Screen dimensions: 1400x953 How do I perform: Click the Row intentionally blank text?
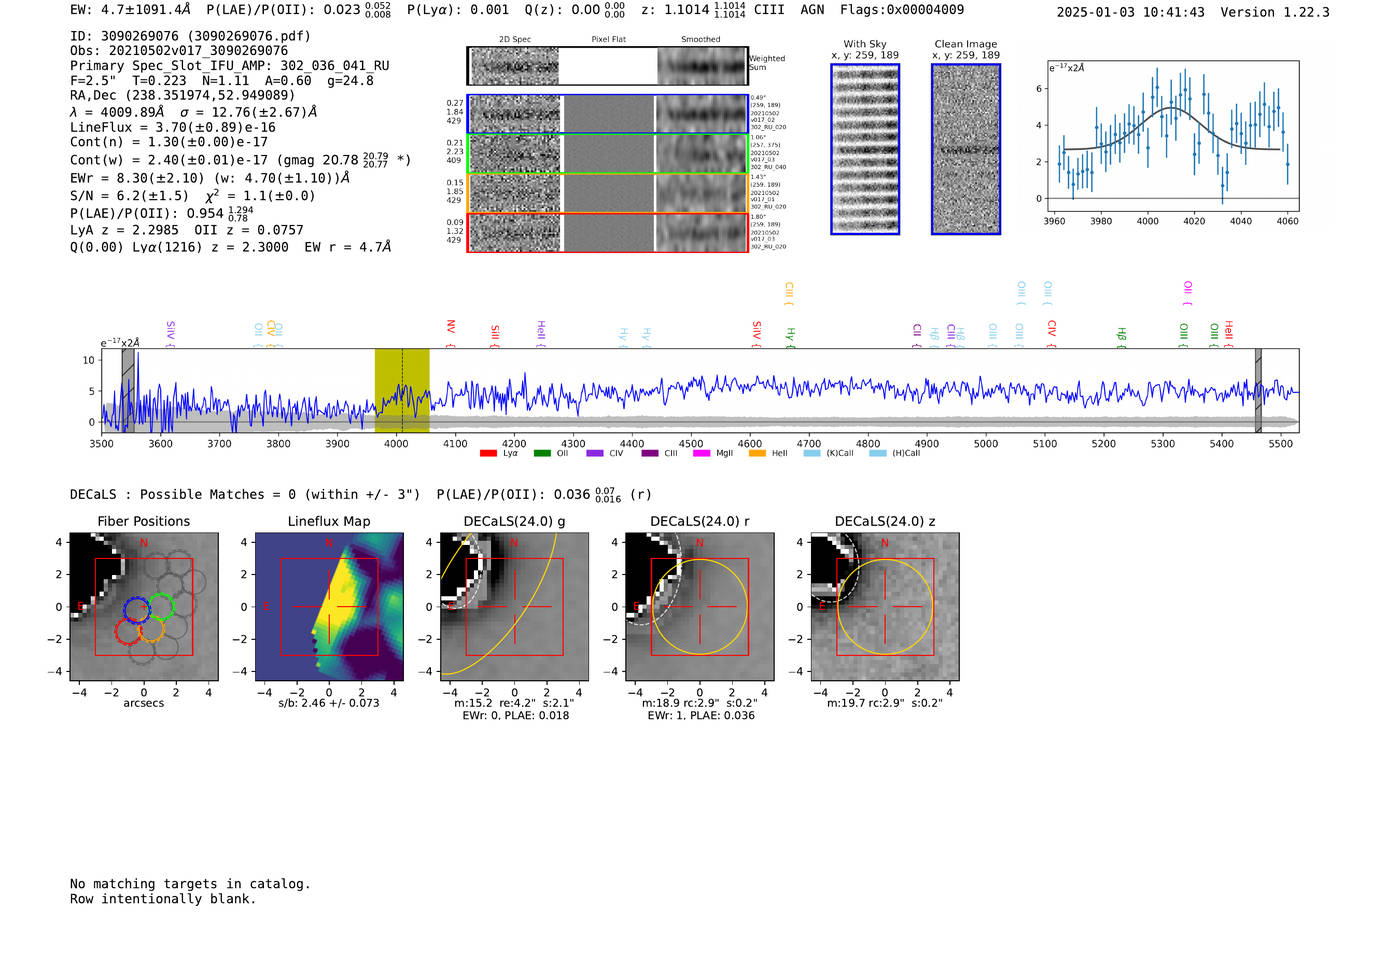pos(163,899)
